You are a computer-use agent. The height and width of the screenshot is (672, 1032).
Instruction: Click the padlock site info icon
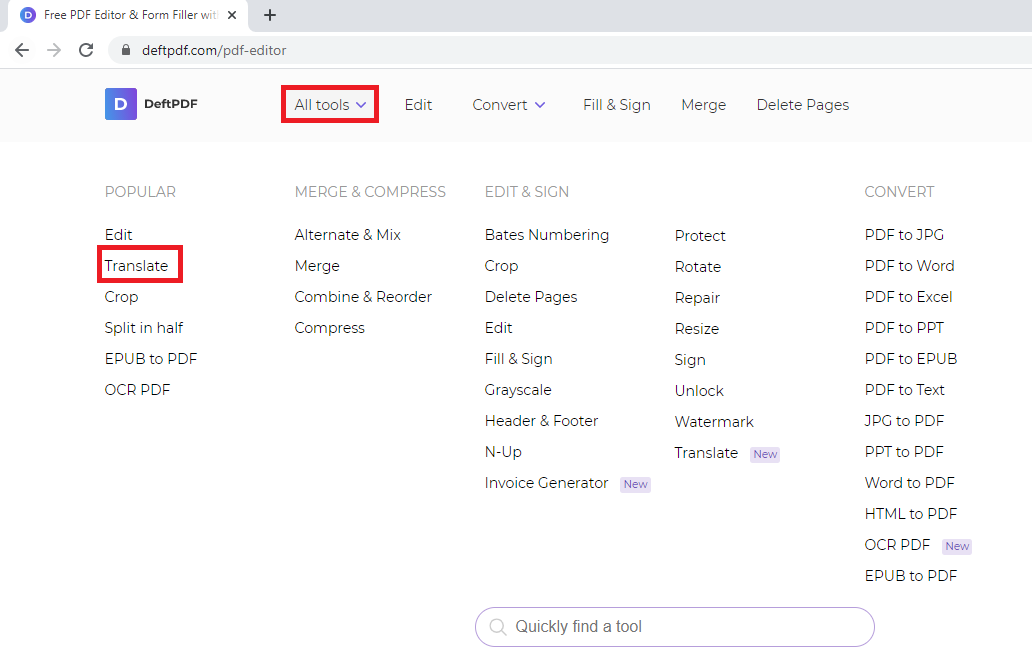(x=126, y=50)
